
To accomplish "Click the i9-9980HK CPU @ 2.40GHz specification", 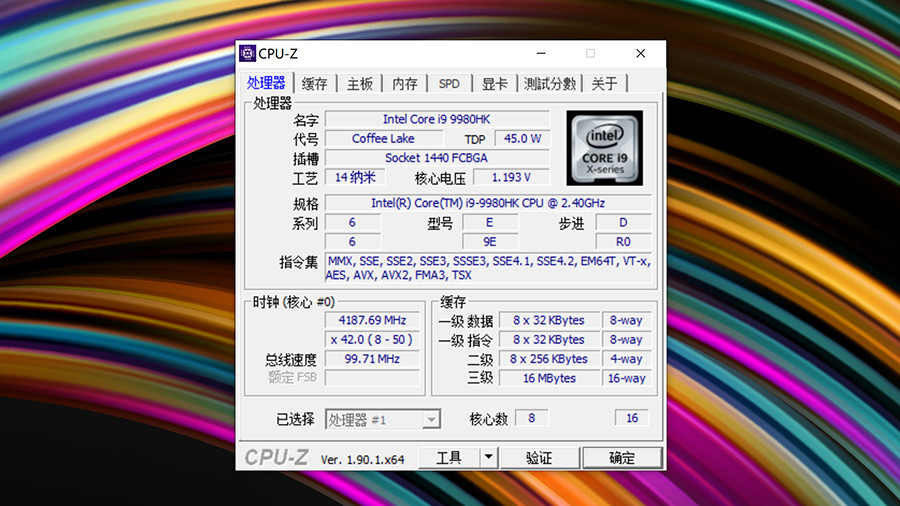I will tap(488, 203).
